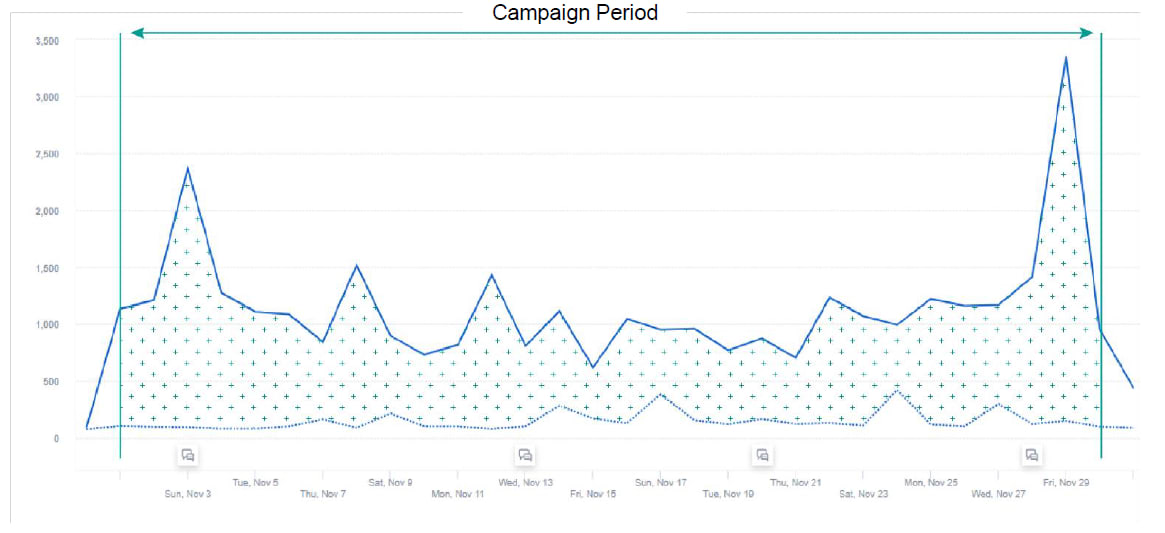Click the Tue, Nov 5 date label
The width and height of the screenshot is (1165, 533).
(255, 482)
